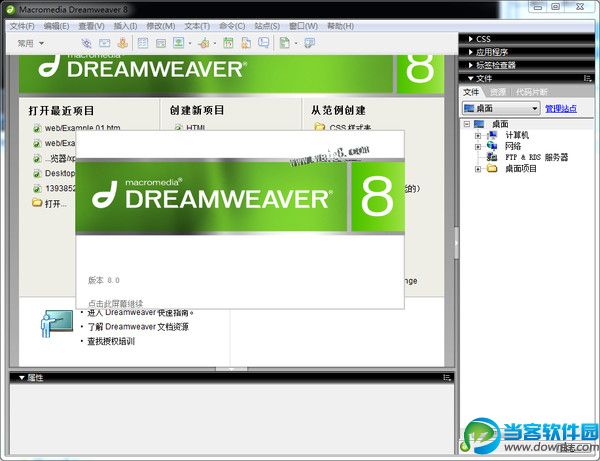Open the 桌面 site dropdown

[x=501, y=109]
